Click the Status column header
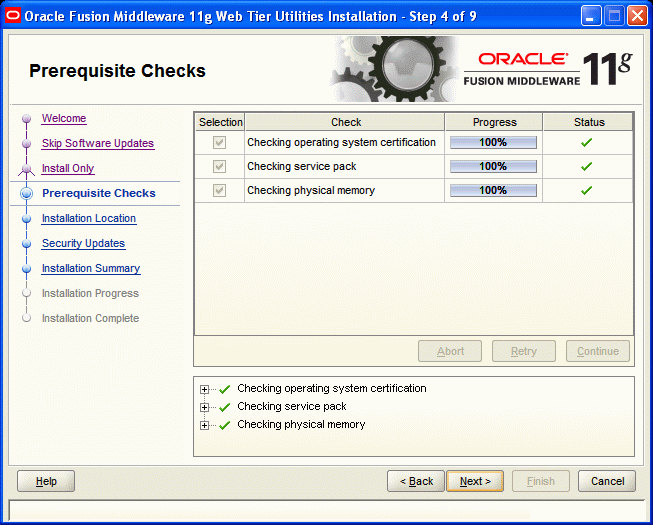653x525 pixels. pyautogui.click(x=588, y=122)
